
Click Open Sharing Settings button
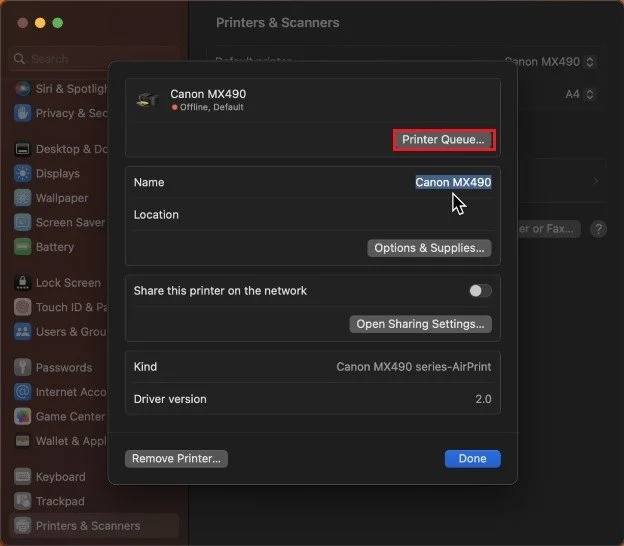[420, 324]
